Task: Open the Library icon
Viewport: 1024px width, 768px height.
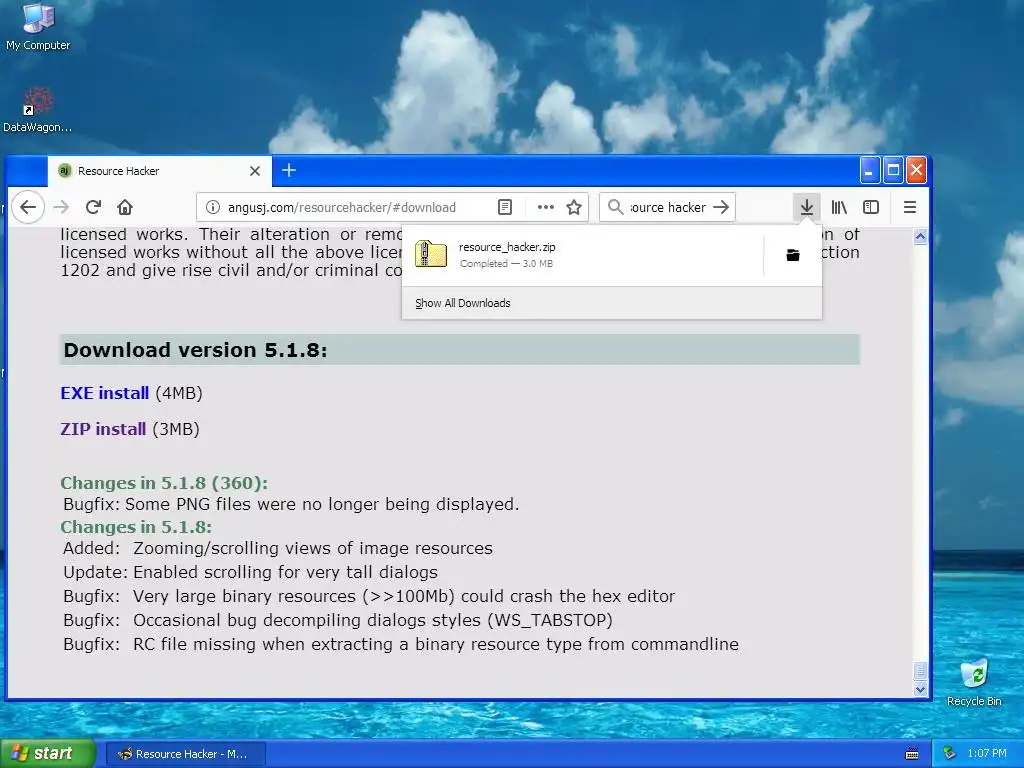Action: click(839, 207)
